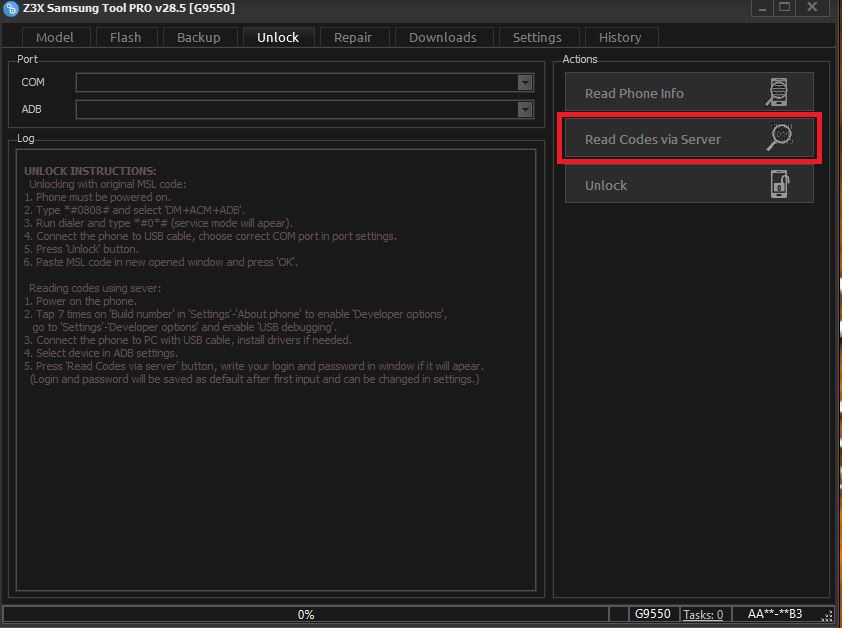Click 'Paste MSL code' instruction line

point(161,262)
